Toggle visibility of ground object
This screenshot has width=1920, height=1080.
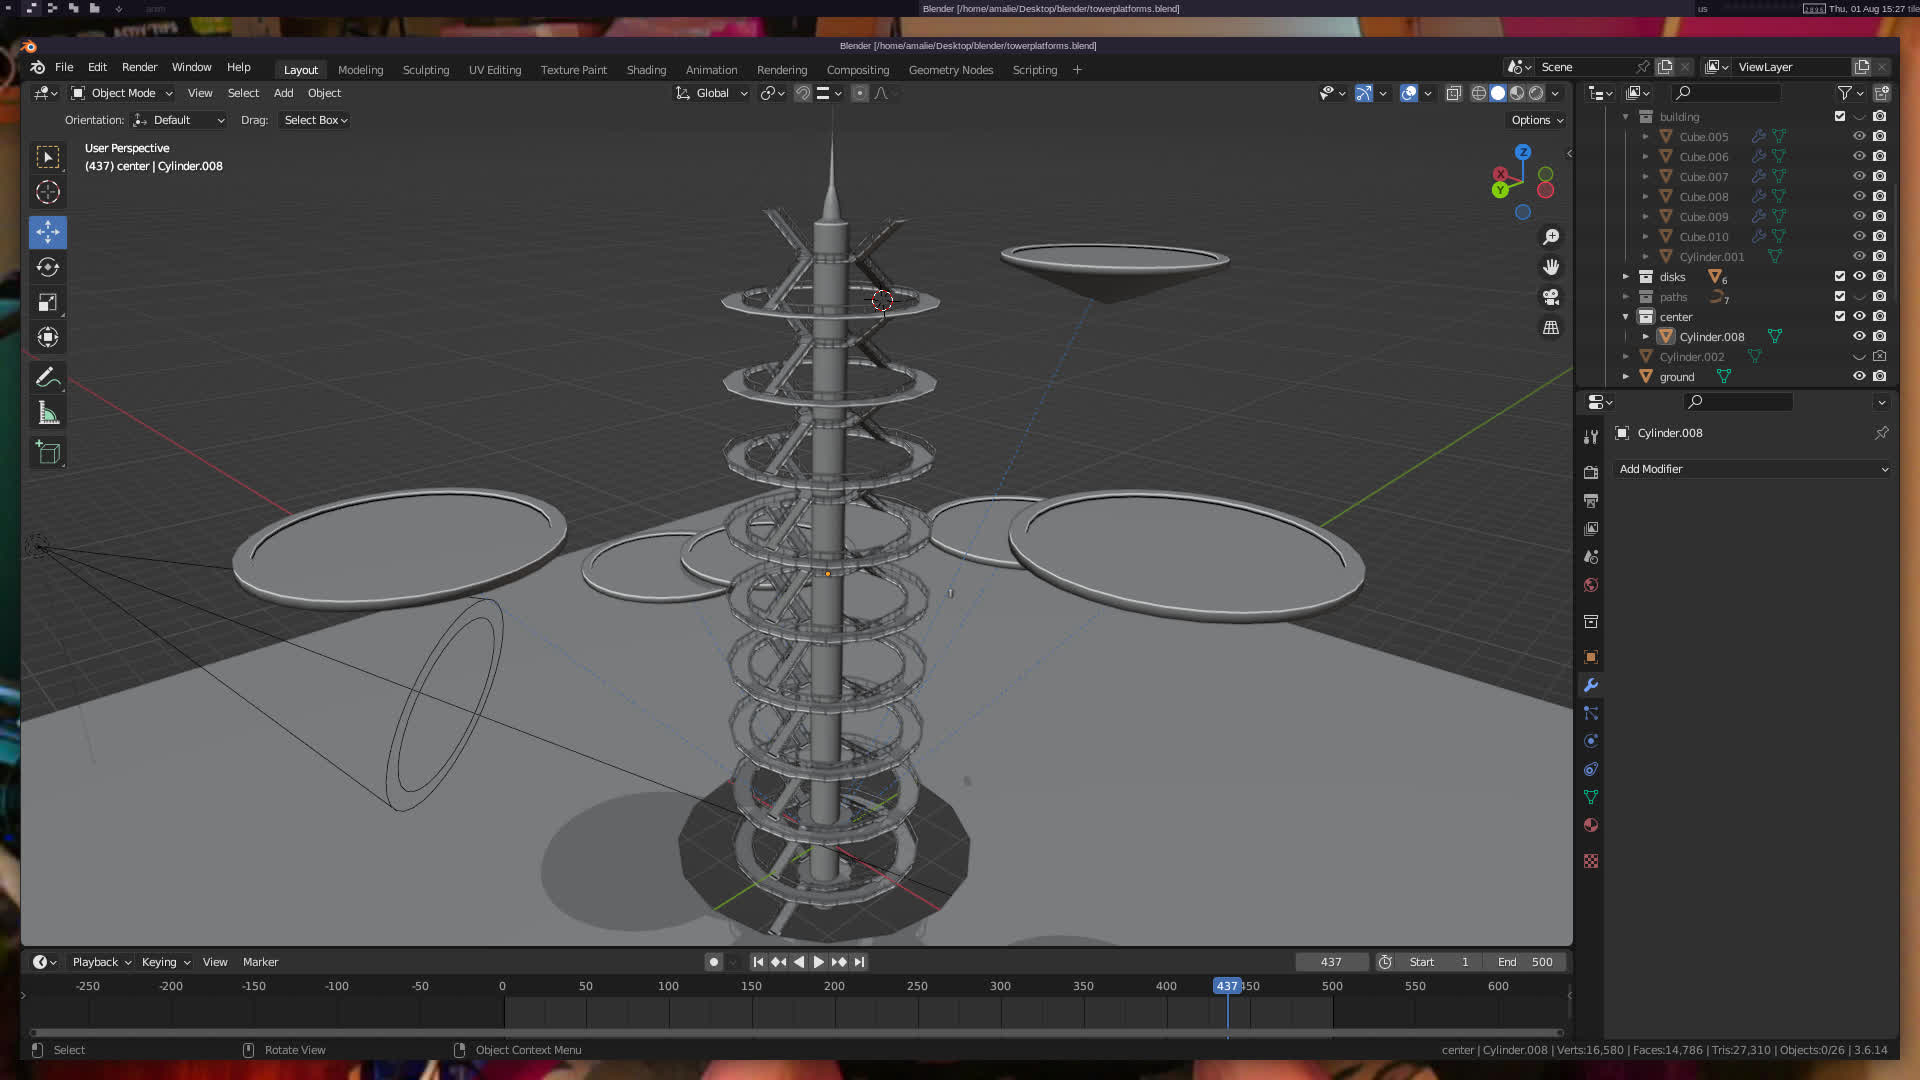(1859, 377)
